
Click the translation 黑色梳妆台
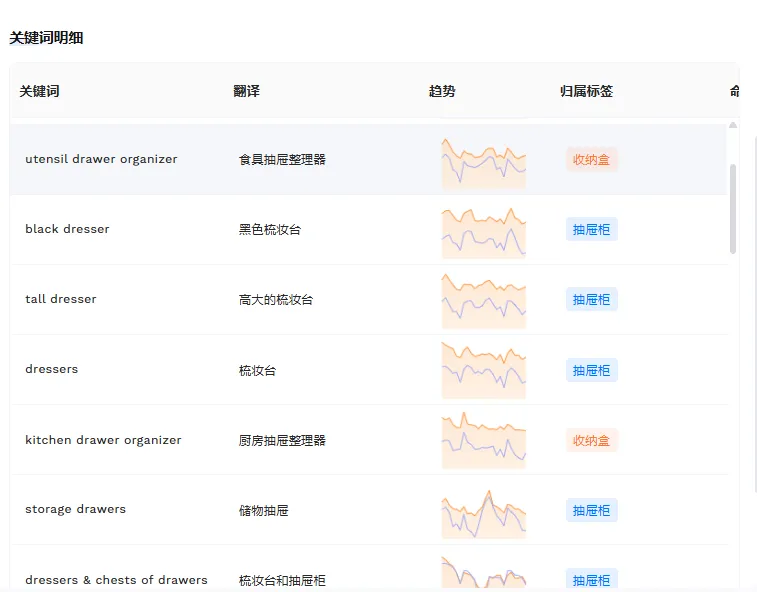coord(269,229)
